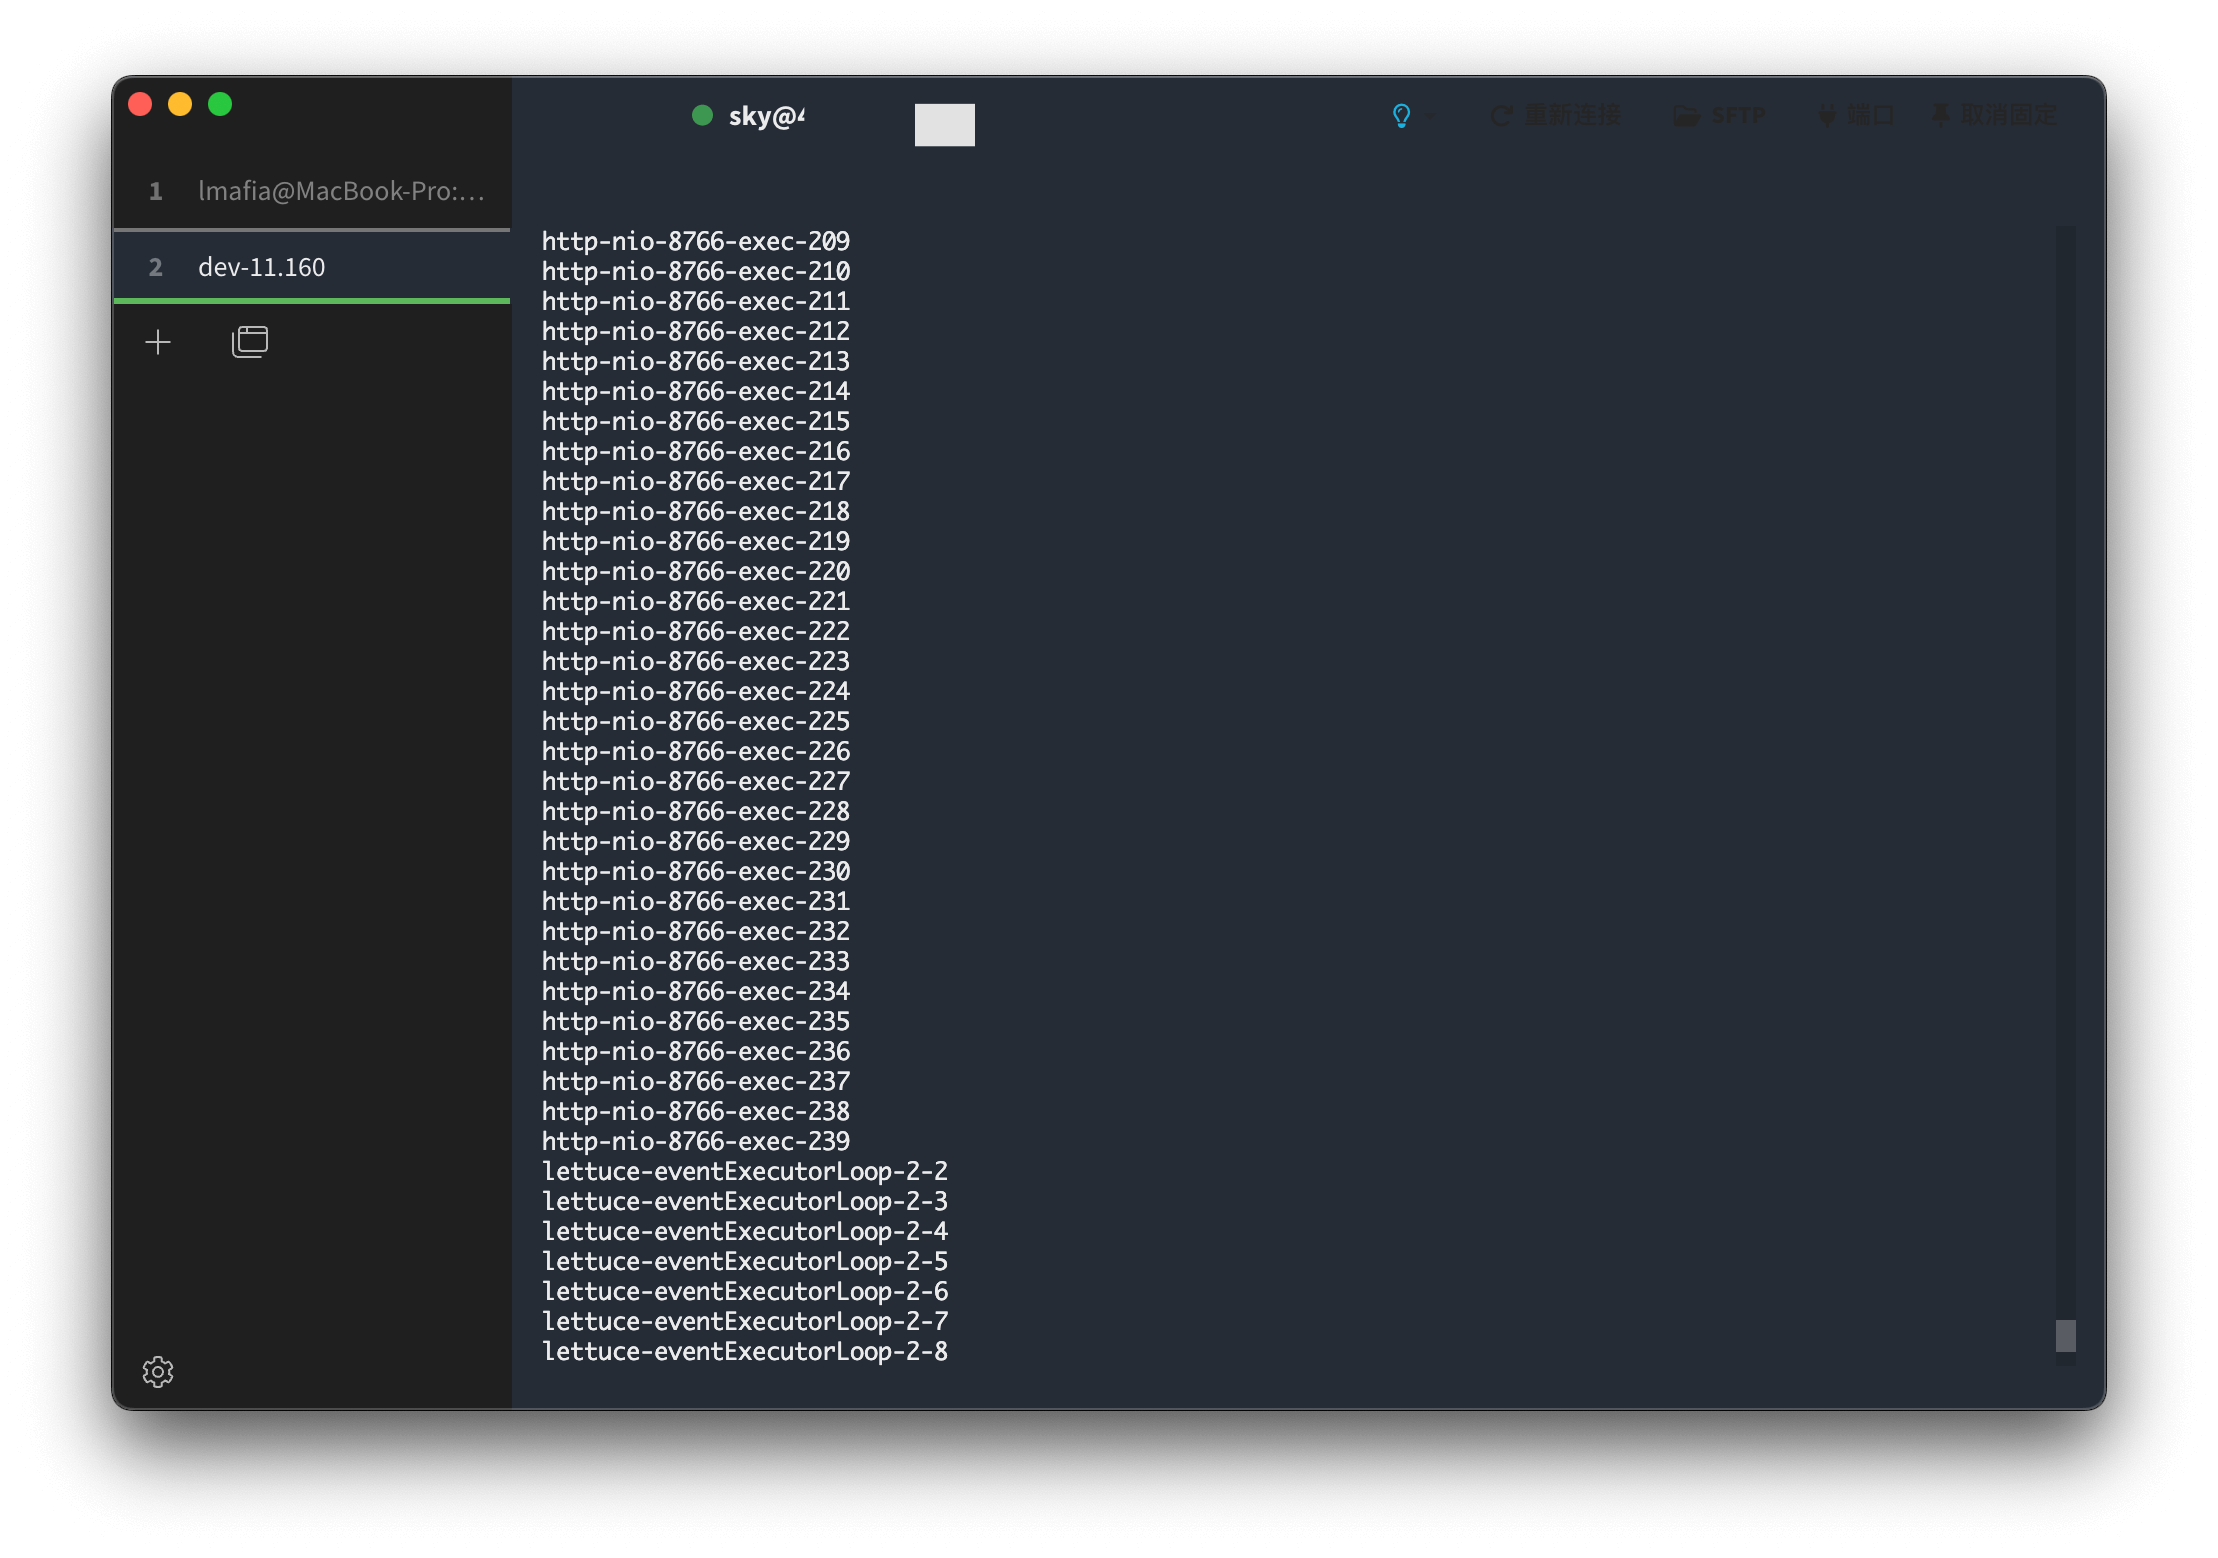Screen dimensions: 2218x1558
Task: Click the green fullscreen window button
Action: point(220,104)
